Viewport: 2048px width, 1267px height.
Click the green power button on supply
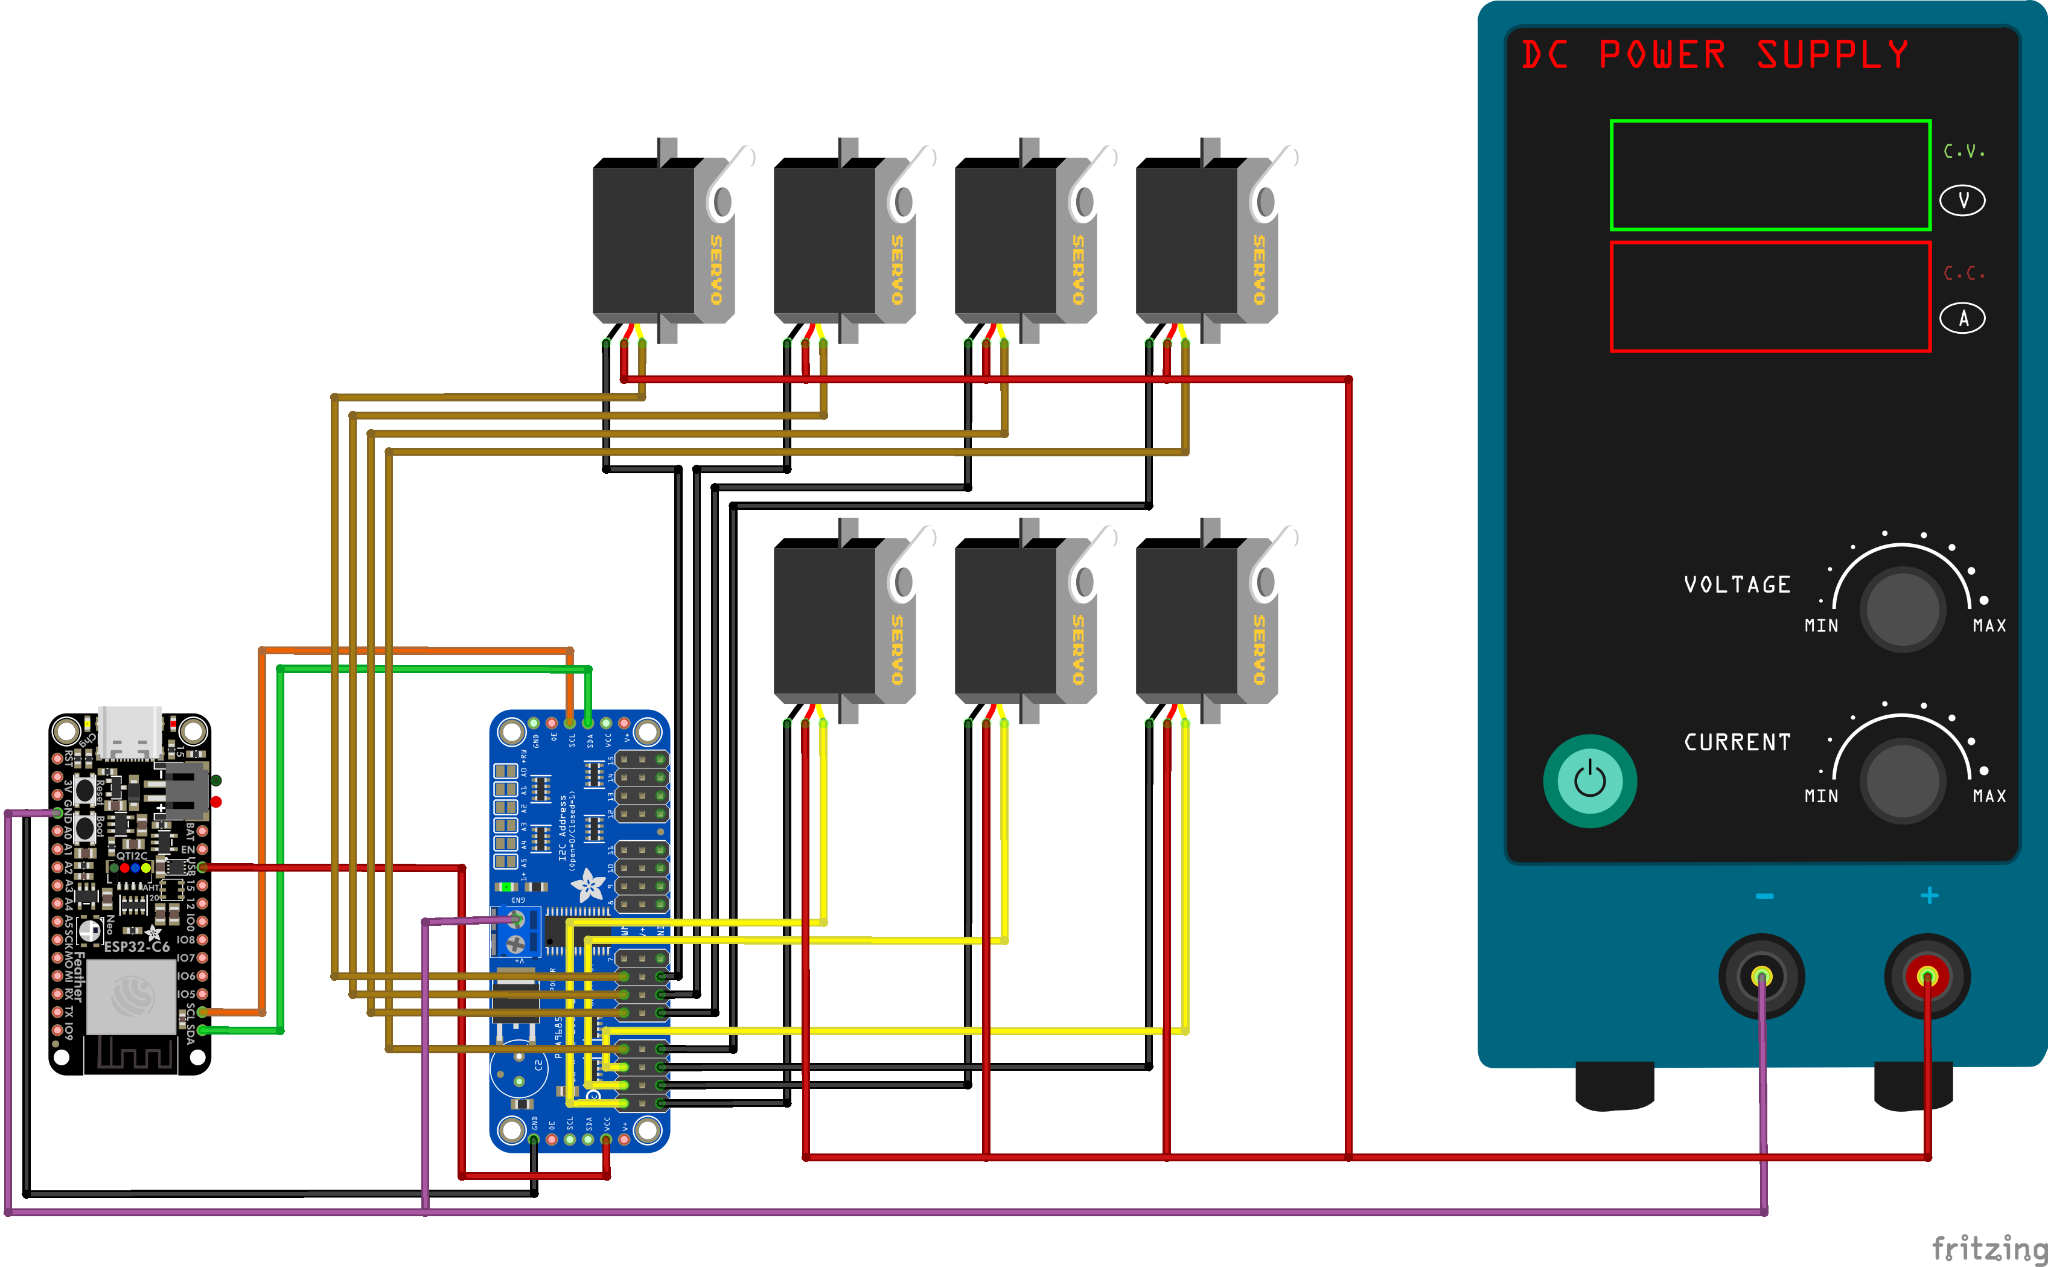click(x=1589, y=780)
